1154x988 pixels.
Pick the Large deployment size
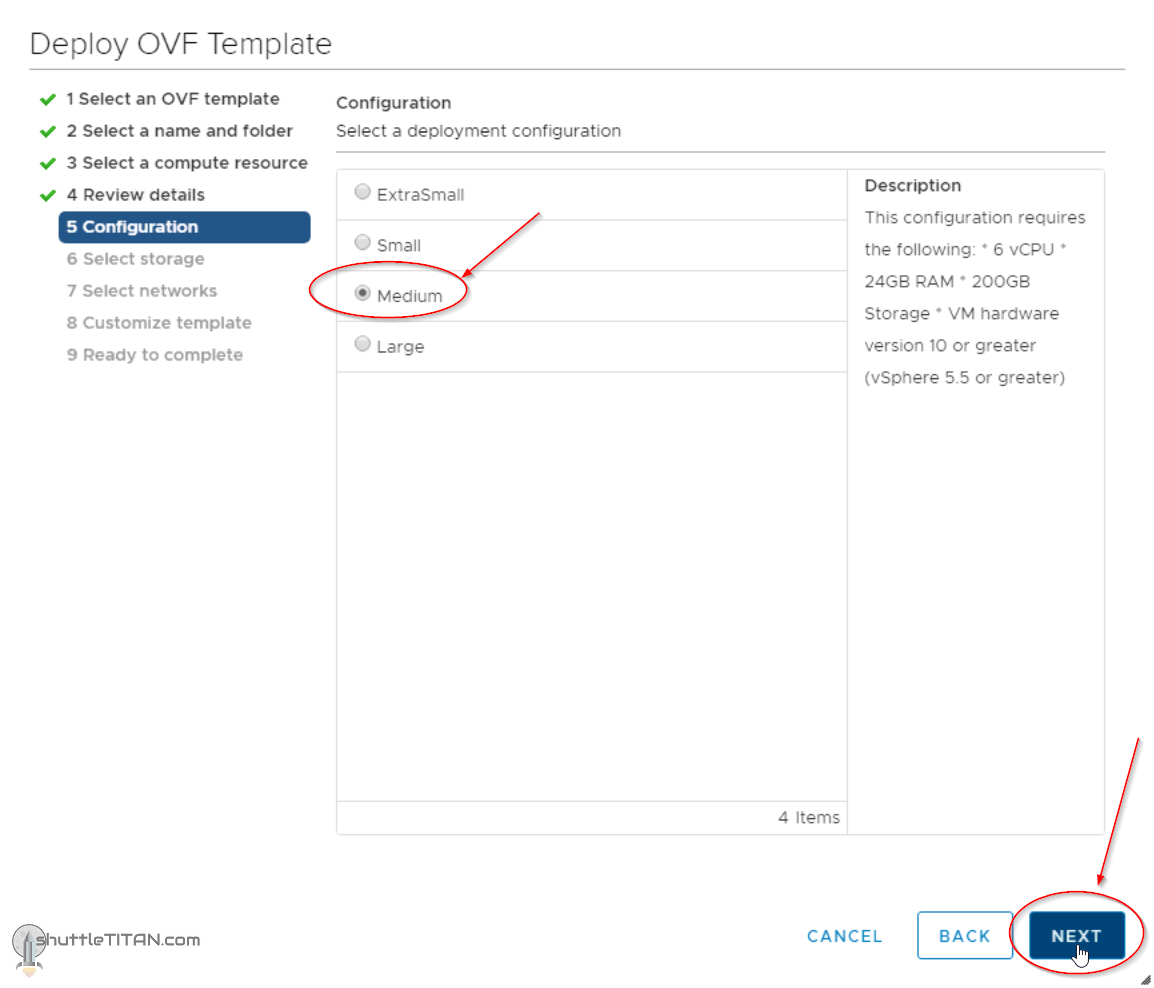pyautogui.click(x=363, y=345)
